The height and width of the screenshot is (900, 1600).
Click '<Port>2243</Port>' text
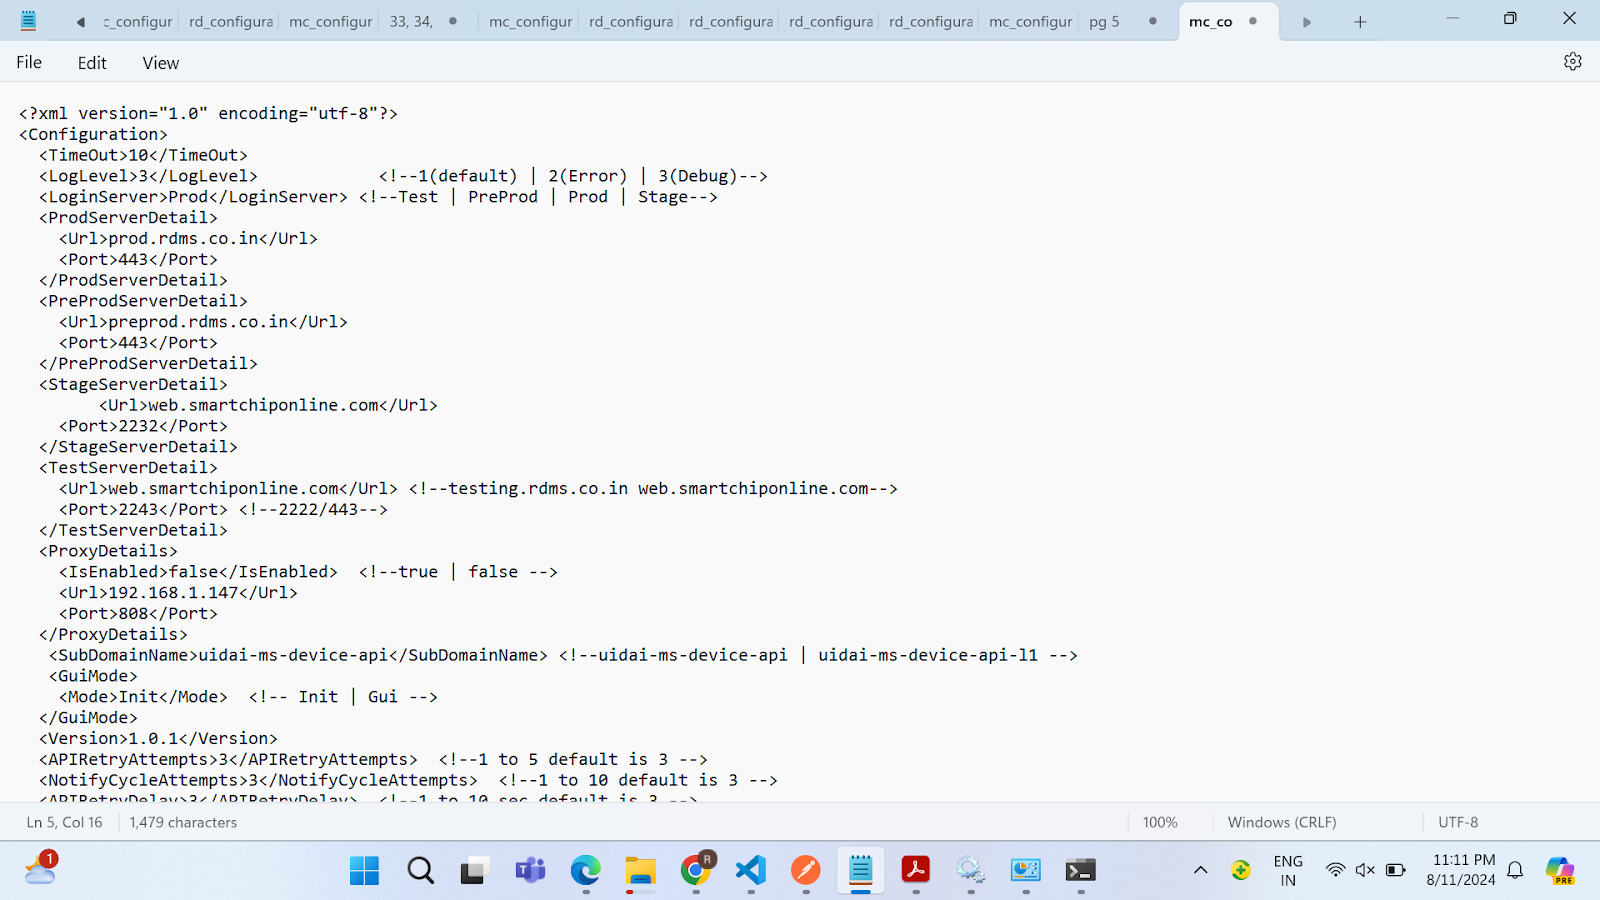tap(143, 509)
